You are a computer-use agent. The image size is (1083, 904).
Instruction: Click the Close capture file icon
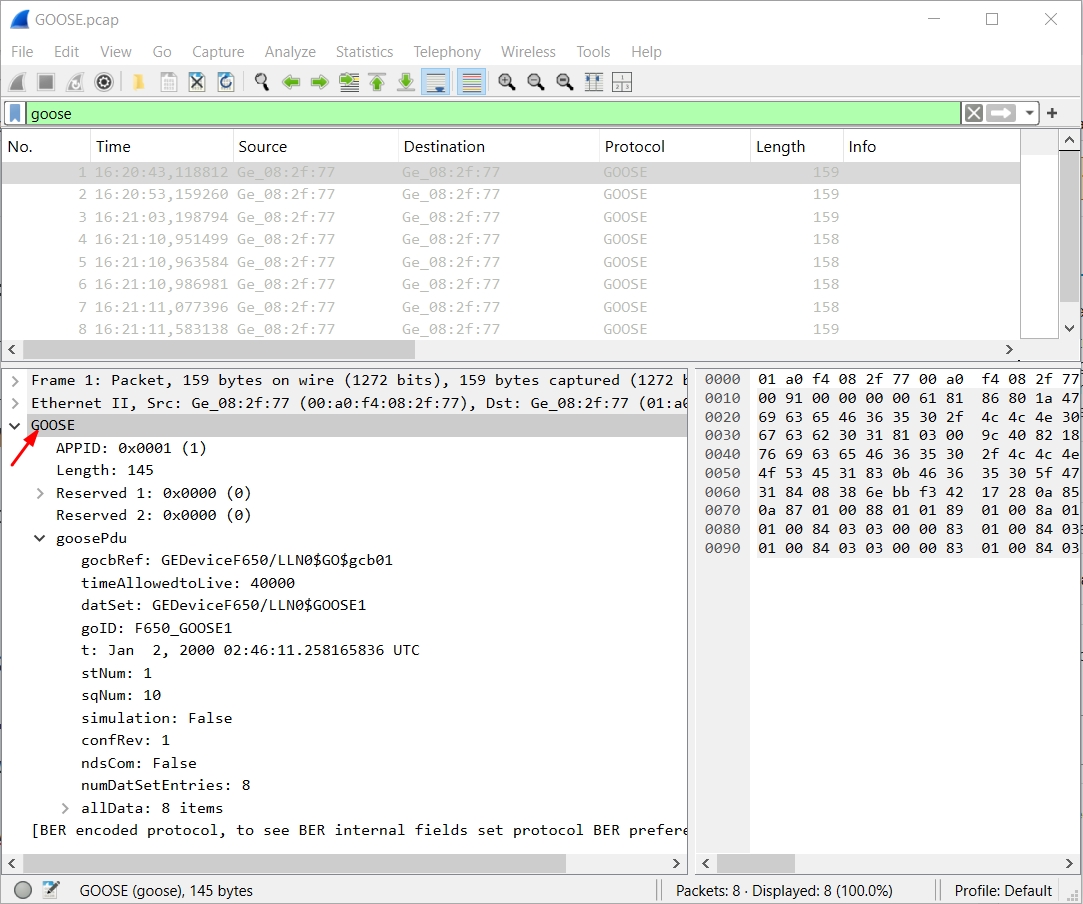(196, 82)
